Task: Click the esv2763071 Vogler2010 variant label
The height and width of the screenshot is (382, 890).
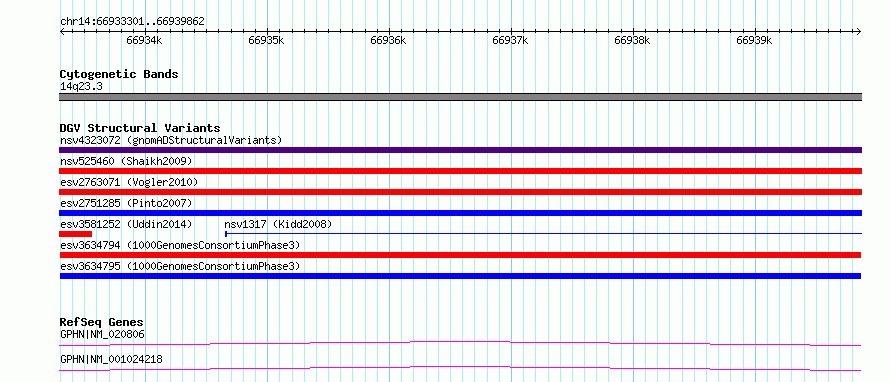Action: pyautogui.click(x=129, y=182)
